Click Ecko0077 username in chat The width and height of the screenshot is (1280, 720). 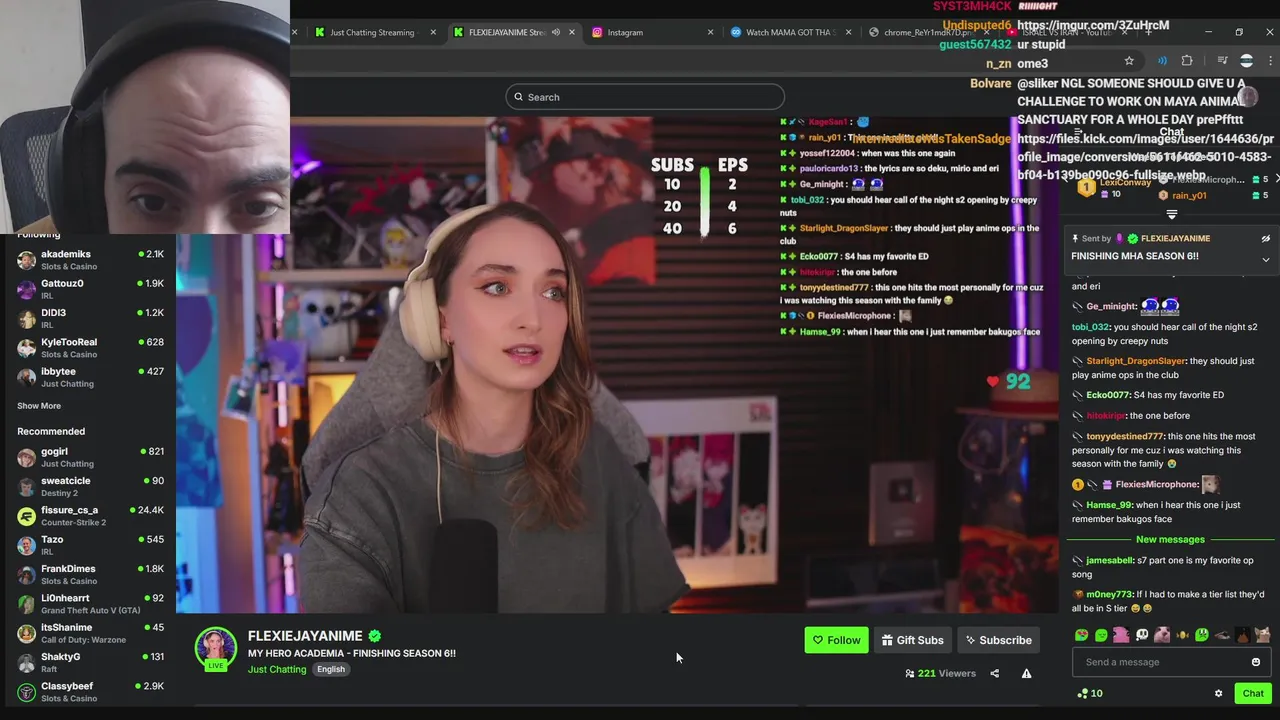(x=1109, y=395)
